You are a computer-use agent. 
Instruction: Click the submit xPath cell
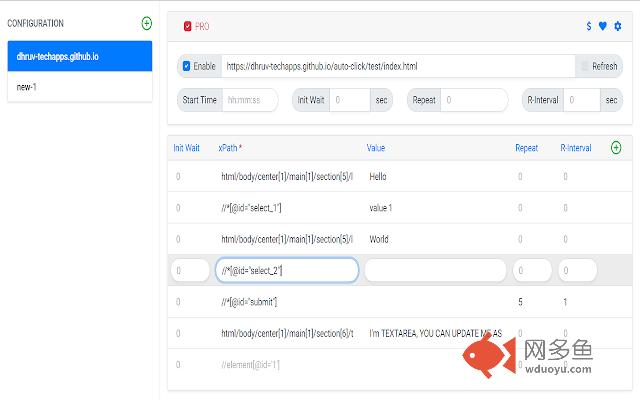(249, 301)
